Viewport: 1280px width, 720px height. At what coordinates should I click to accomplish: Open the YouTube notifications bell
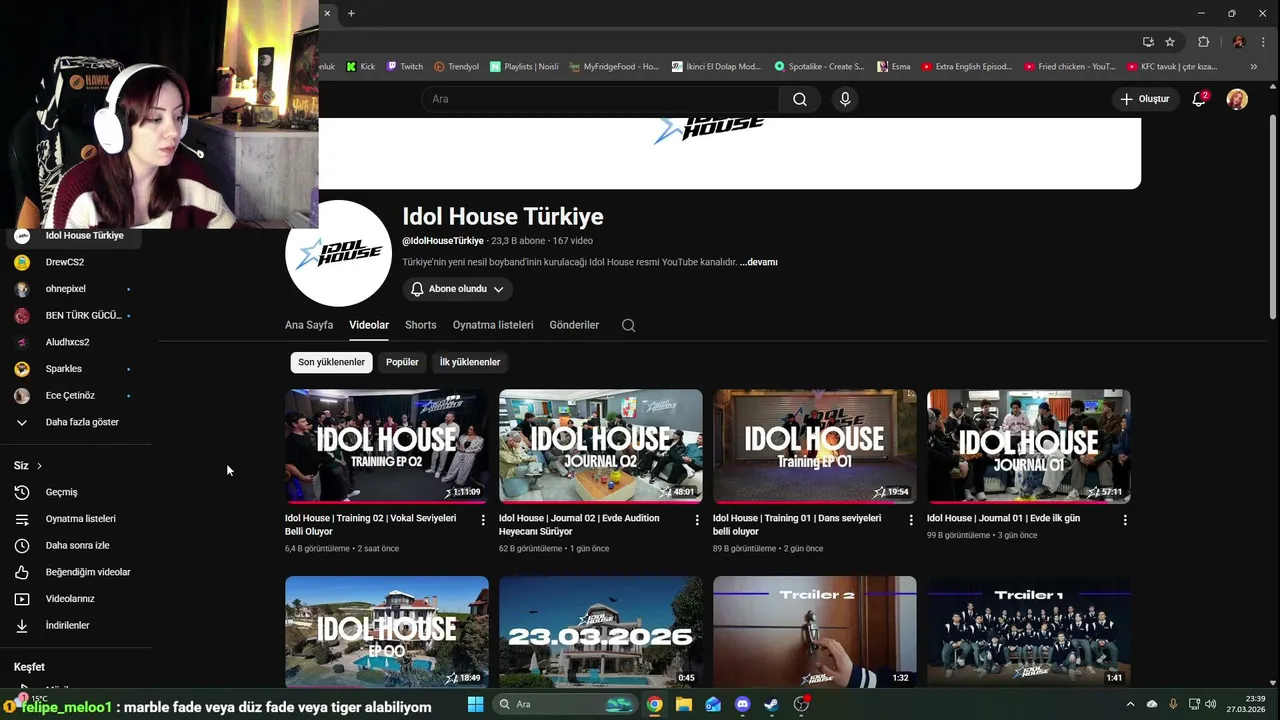coord(1199,99)
